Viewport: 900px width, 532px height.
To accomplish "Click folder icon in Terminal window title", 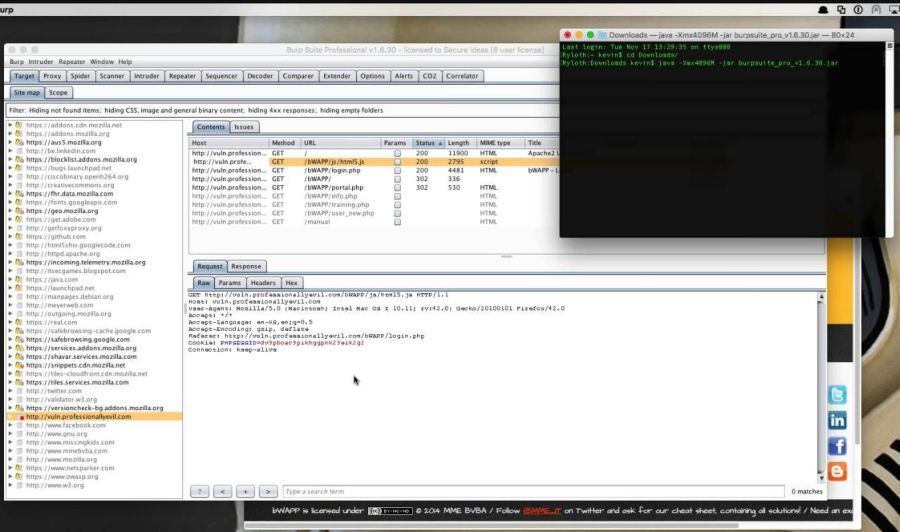I will (602, 35).
